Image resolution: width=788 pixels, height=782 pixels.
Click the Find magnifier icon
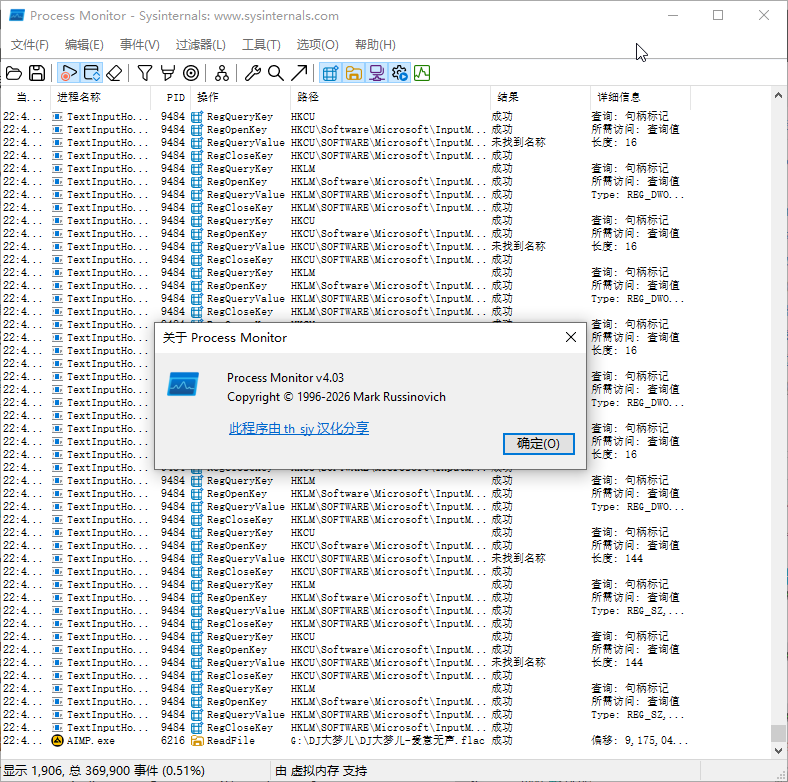click(x=276, y=73)
